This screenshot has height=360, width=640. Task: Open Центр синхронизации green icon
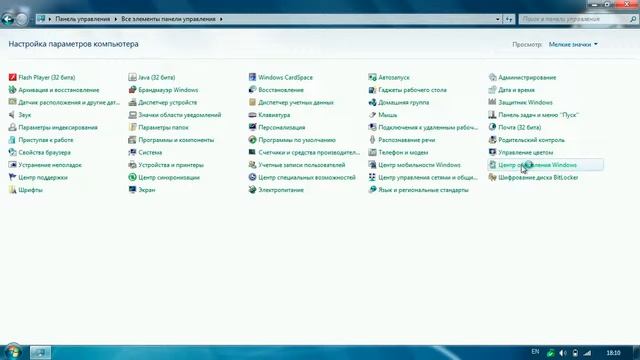click(x=132, y=177)
